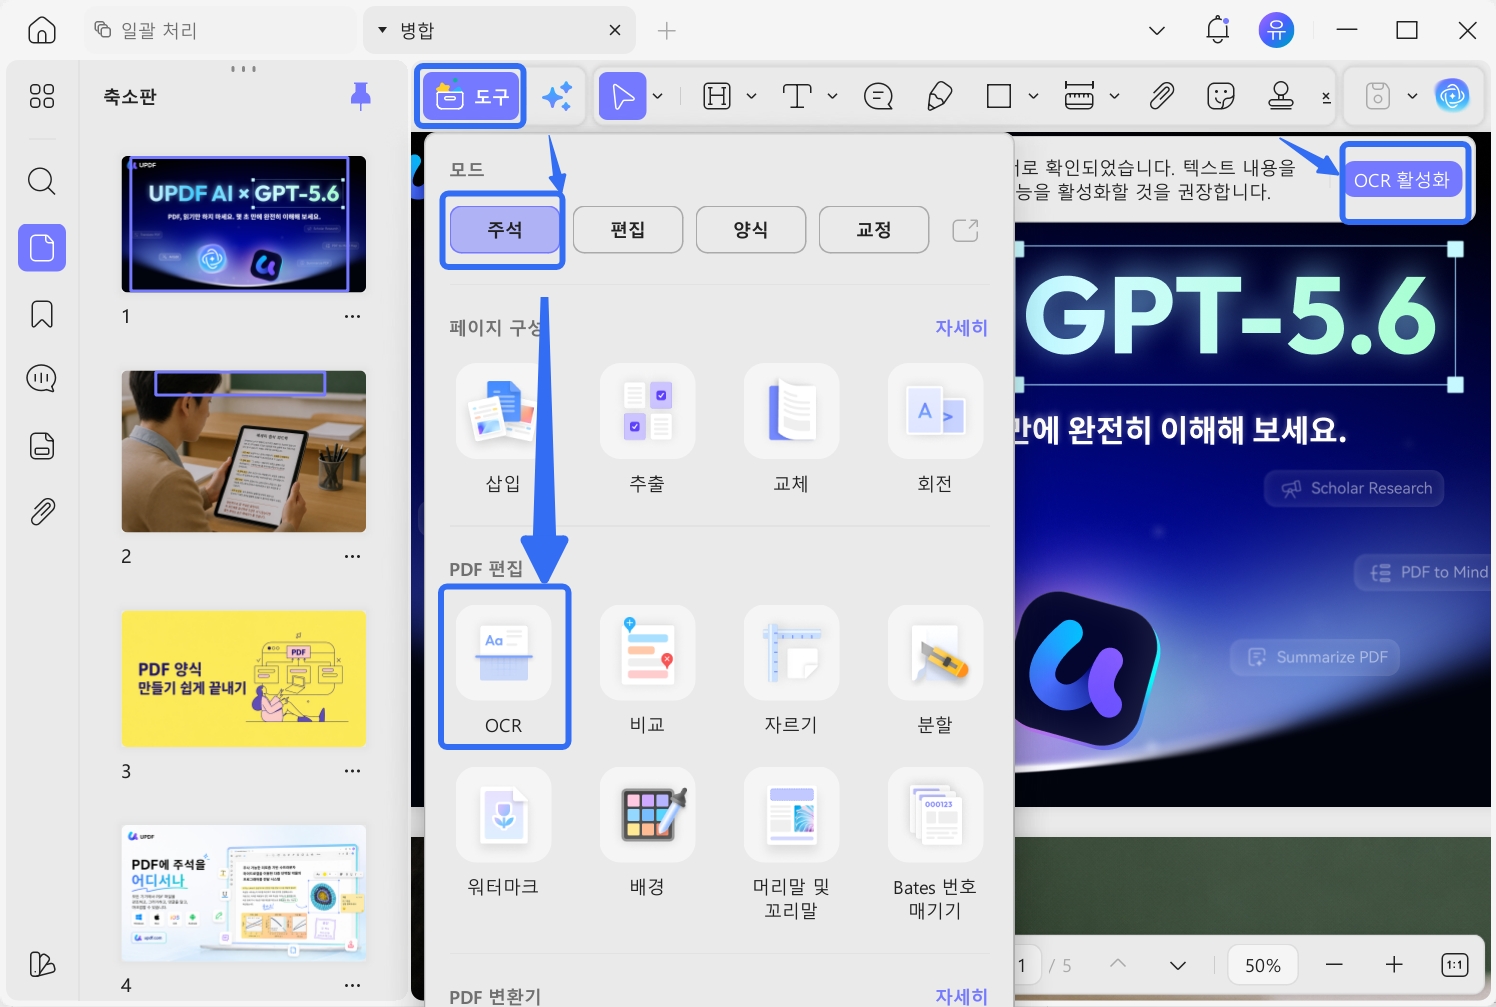This screenshot has height=1007, width=1496.
Task: Open options menu for page 2
Action: click(352, 556)
